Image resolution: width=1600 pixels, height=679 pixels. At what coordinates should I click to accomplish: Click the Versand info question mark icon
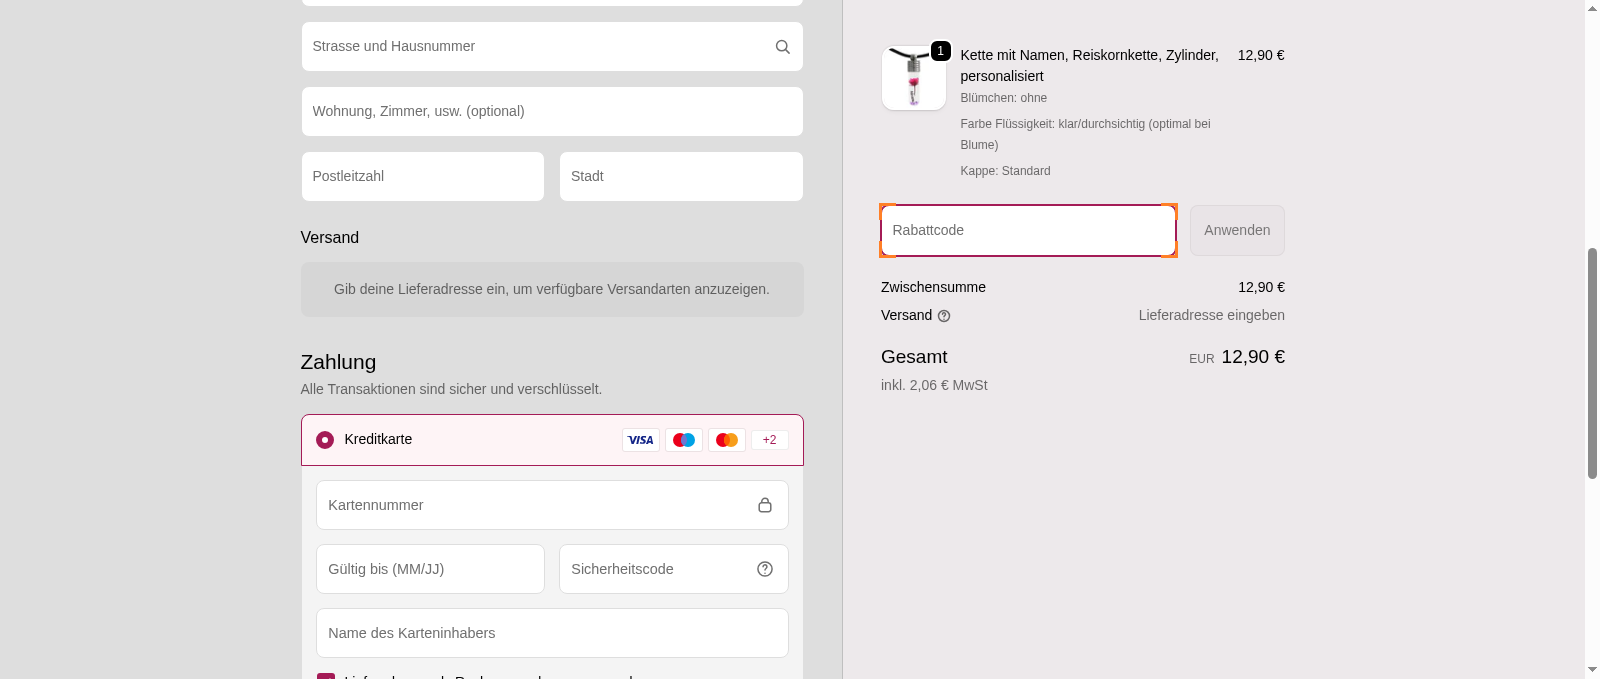943,316
